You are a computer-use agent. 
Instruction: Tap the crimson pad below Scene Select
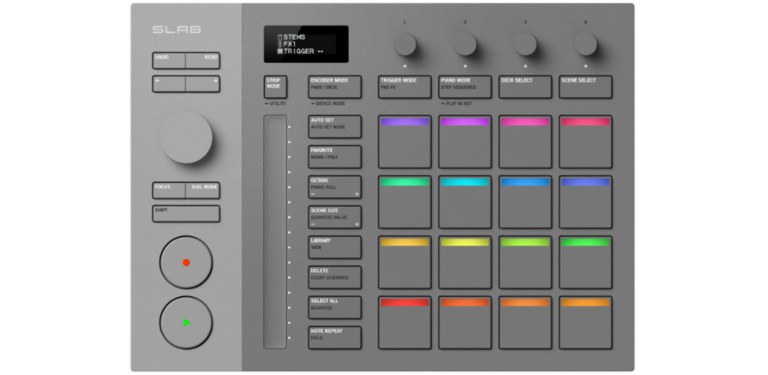tap(585, 142)
